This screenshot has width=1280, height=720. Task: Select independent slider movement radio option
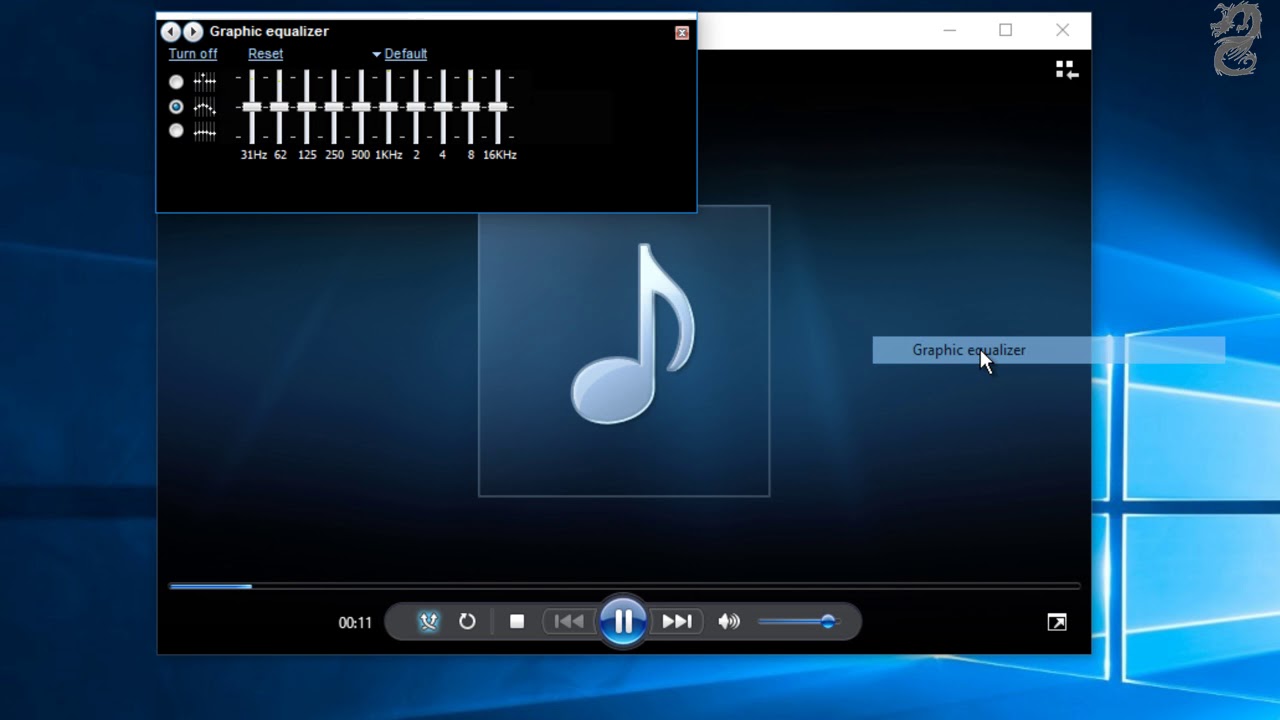[x=176, y=82]
